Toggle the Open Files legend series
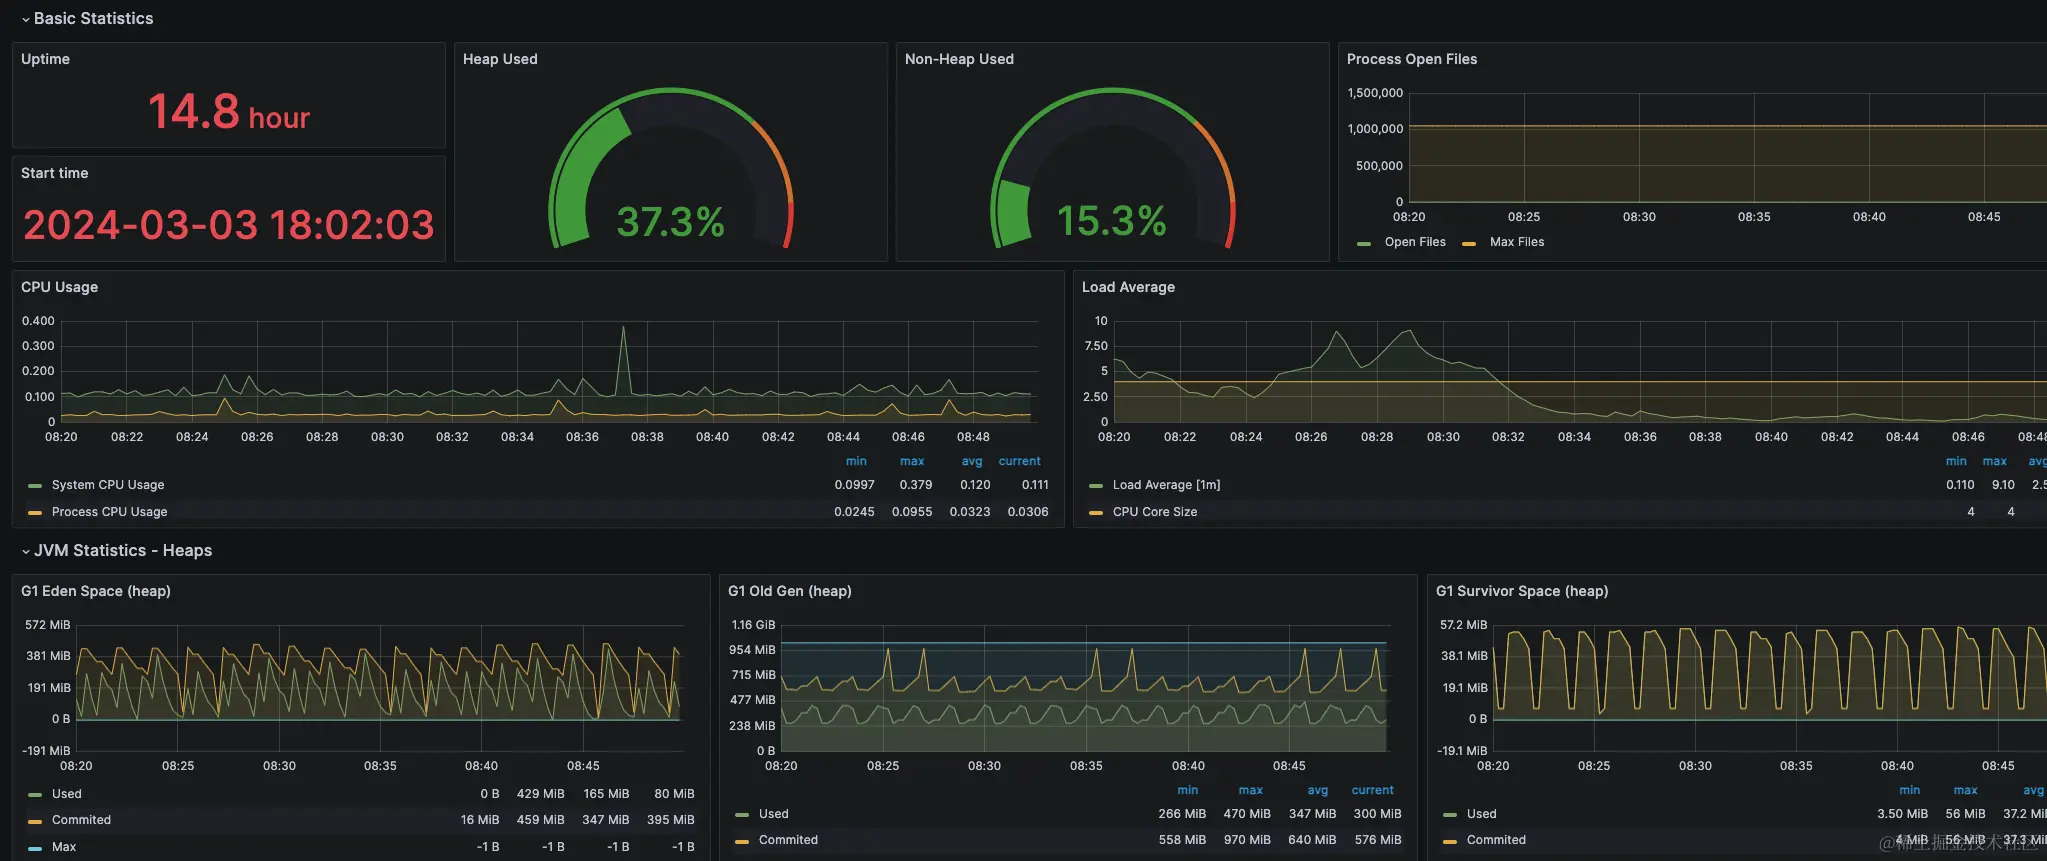The height and width of the screenshot is (861, 2047). click(1415, 242)
